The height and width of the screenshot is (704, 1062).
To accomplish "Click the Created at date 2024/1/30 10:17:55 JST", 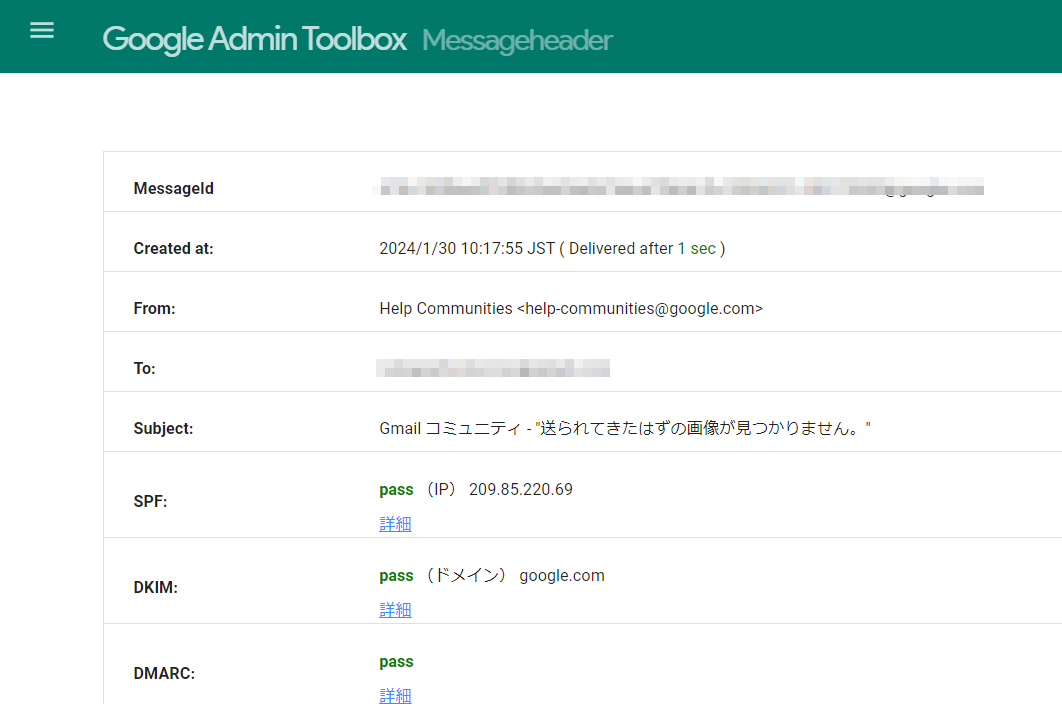I will click(x=467, y=249).
